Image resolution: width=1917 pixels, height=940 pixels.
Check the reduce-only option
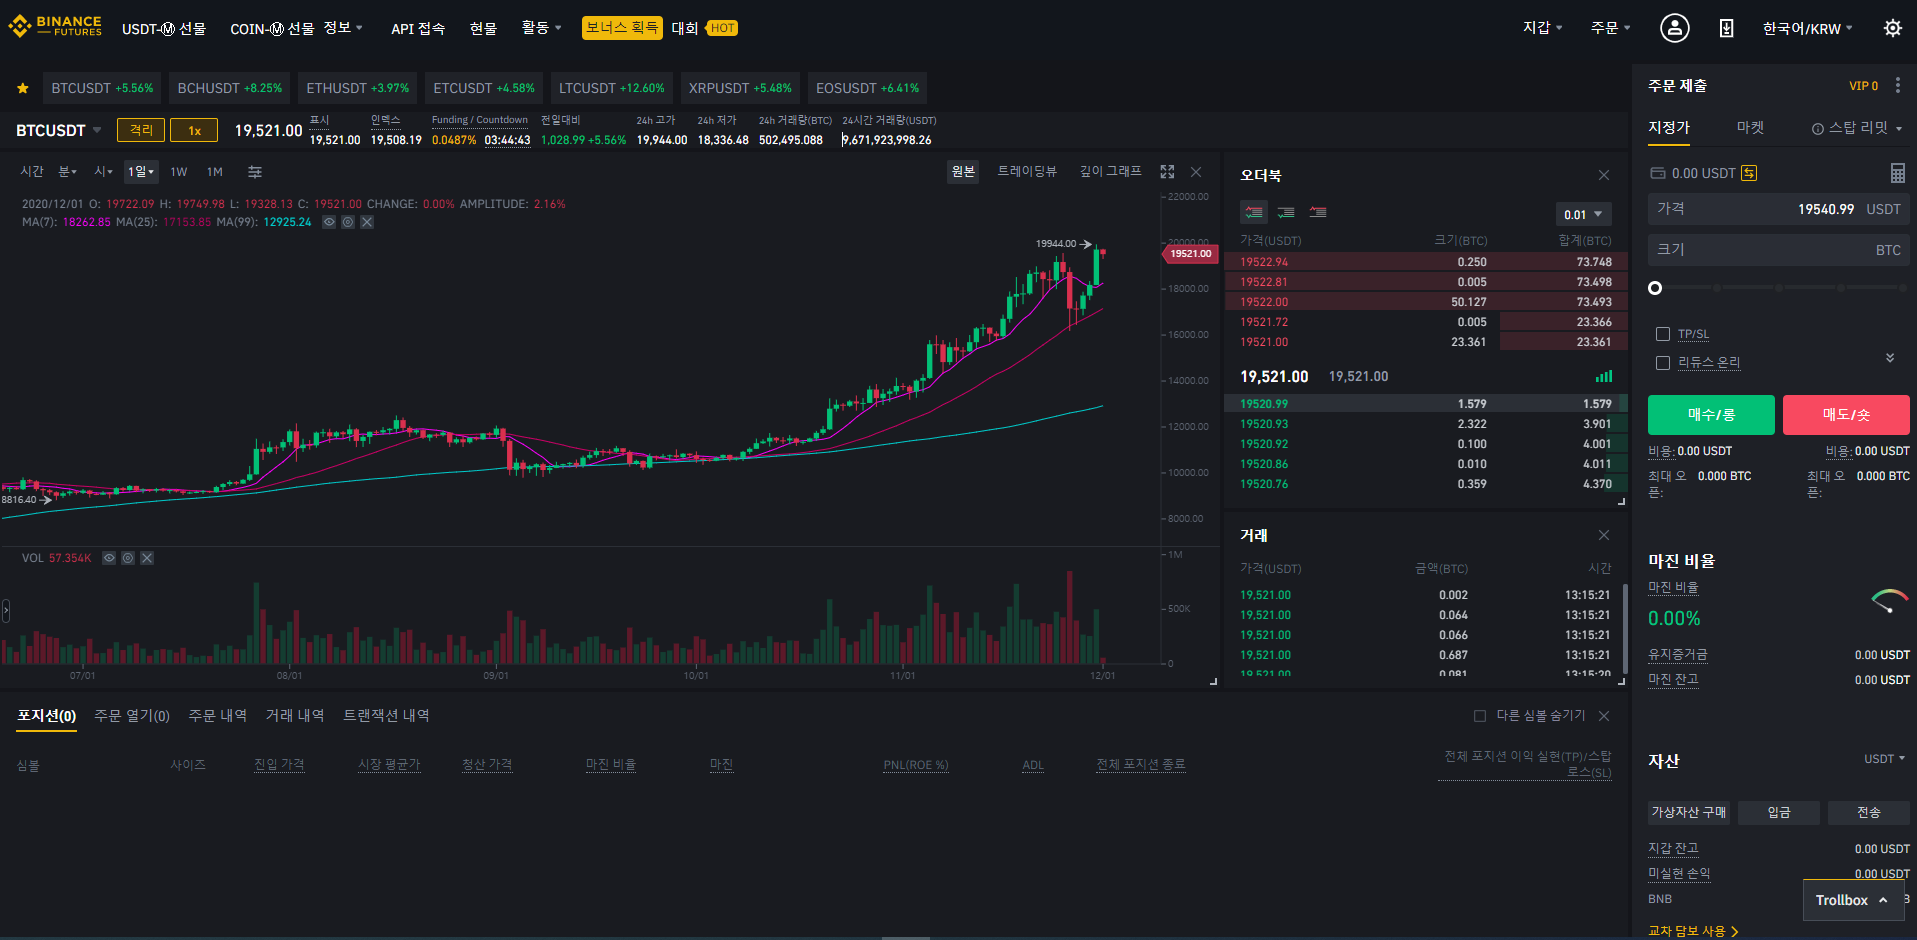pos(1663,363)
